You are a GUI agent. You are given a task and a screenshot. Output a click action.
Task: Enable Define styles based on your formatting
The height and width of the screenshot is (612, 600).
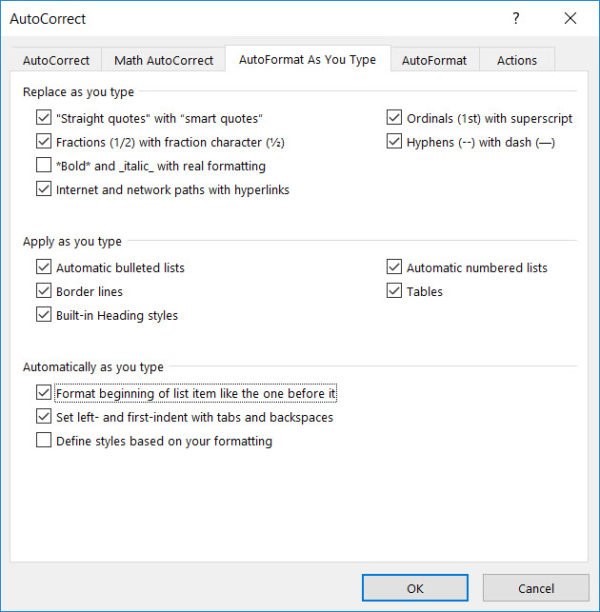[x=44, y=440]
